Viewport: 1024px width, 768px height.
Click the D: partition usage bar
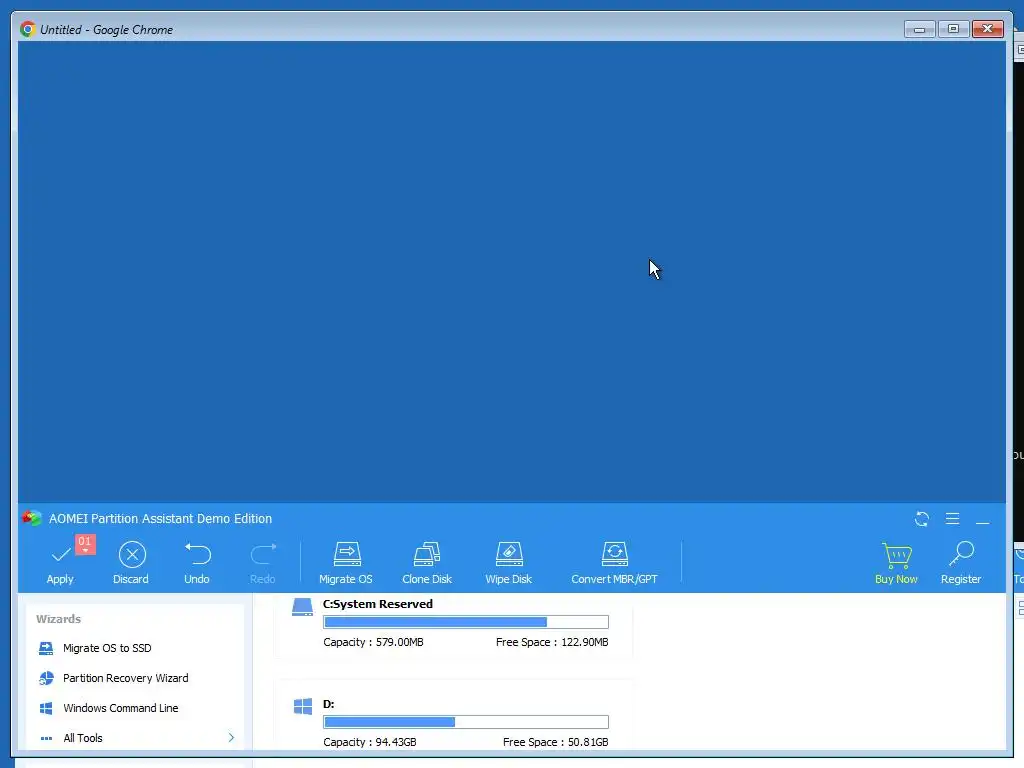pyautogui.click(x=466, y=722)
